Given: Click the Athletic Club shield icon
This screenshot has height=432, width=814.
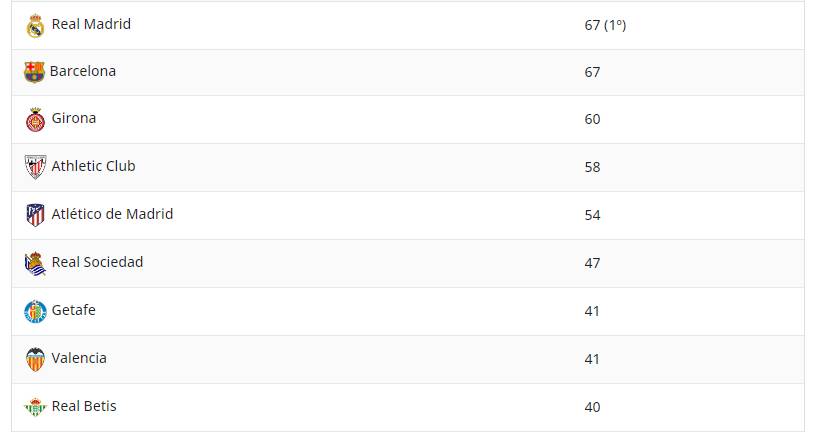Looking at the screenshot, I should pos(35,167).
